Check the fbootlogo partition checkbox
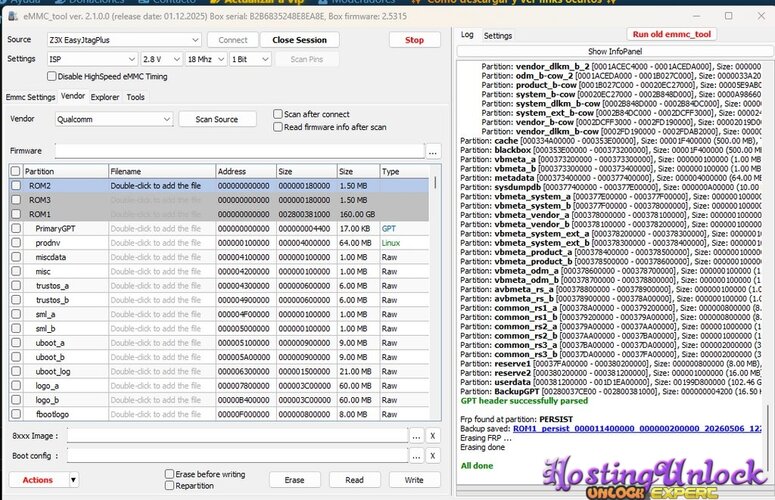Image resolution: width=775 pixels, height=500 pixels. 16,414
